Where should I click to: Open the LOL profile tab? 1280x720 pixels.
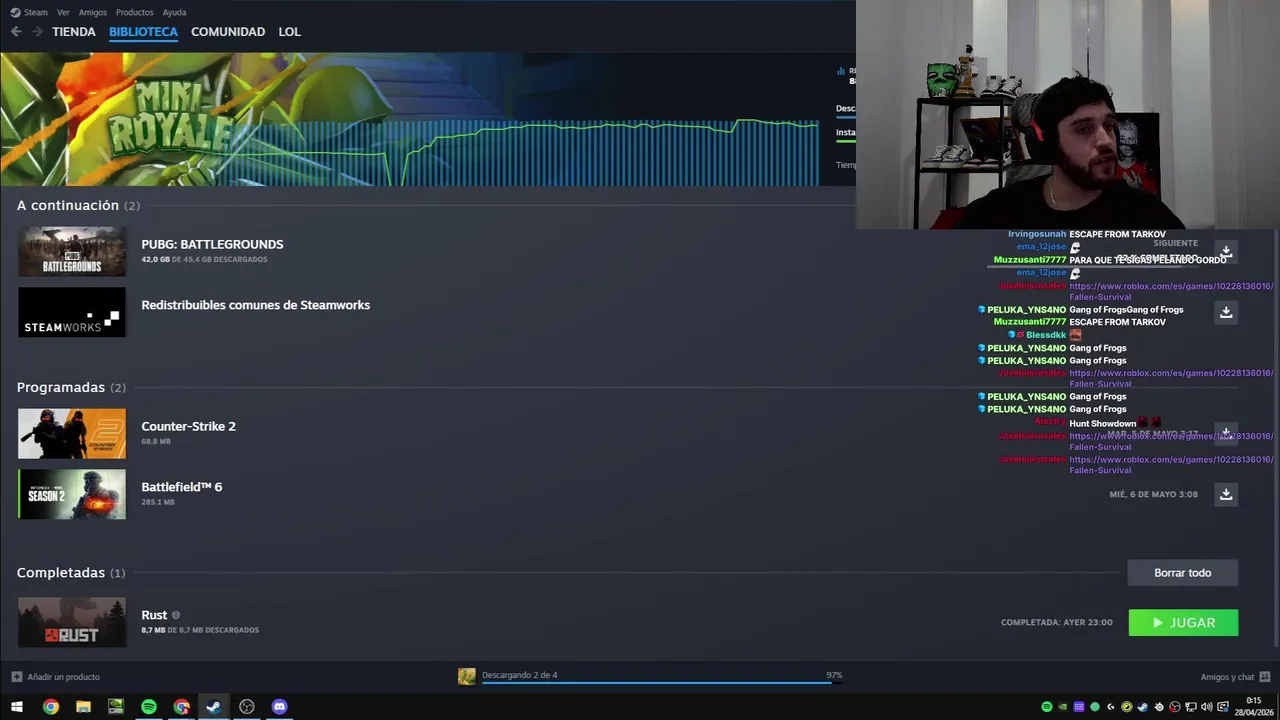pos(289,32)
